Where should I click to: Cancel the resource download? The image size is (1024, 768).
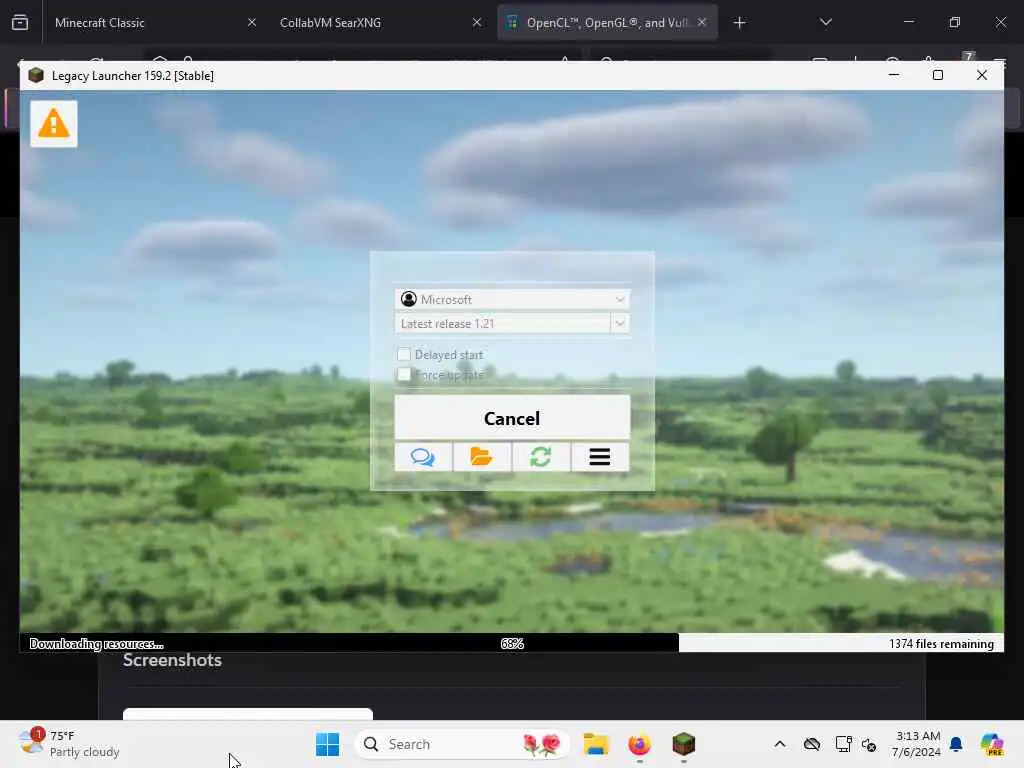coord(512,417)
